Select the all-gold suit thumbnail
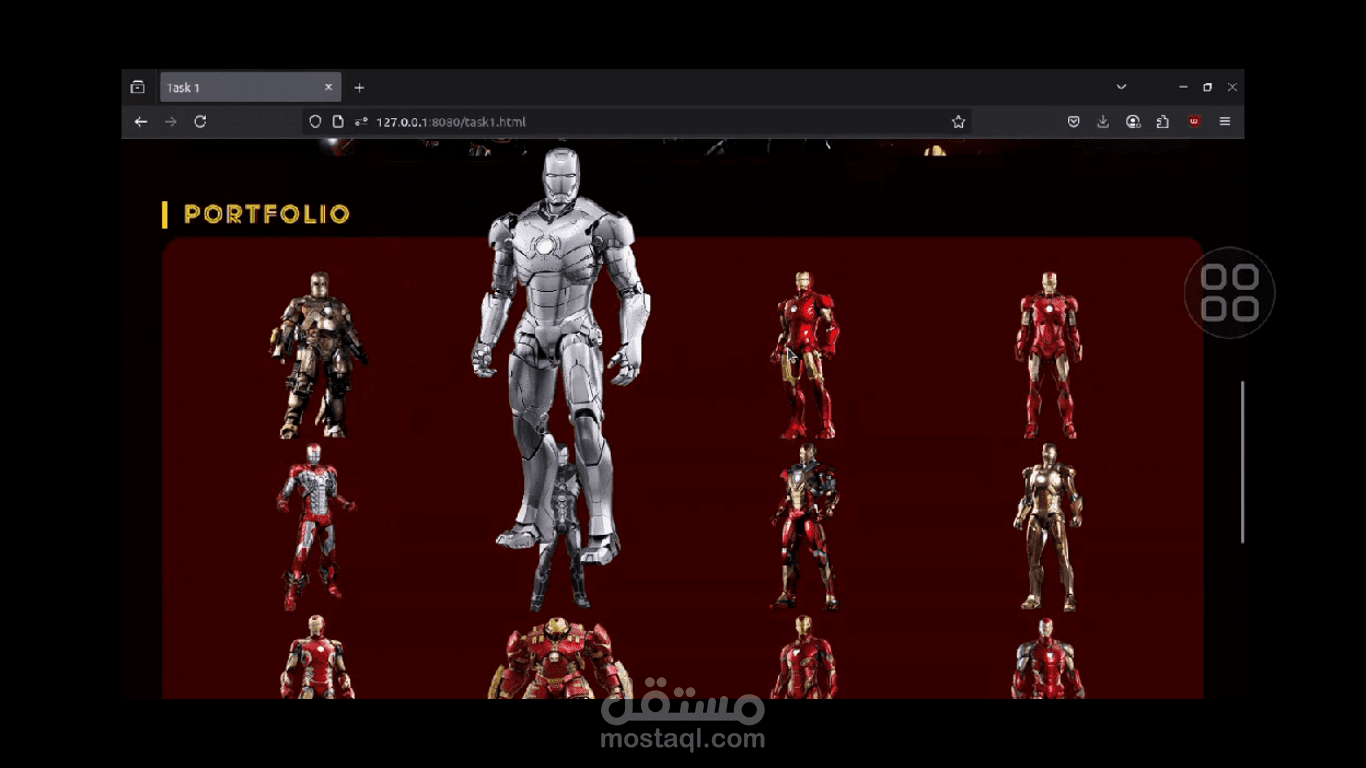 tap(1048, 527)
